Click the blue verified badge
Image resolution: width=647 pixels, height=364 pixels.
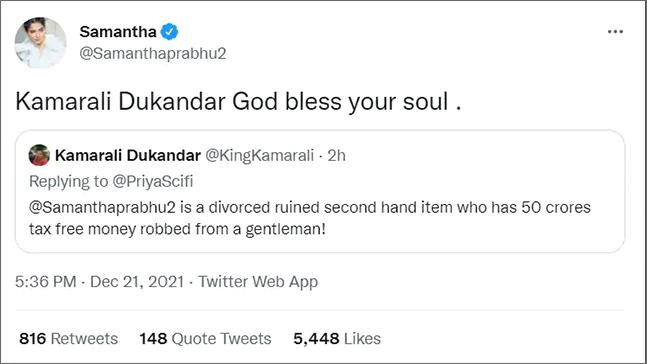click(169, 32)
